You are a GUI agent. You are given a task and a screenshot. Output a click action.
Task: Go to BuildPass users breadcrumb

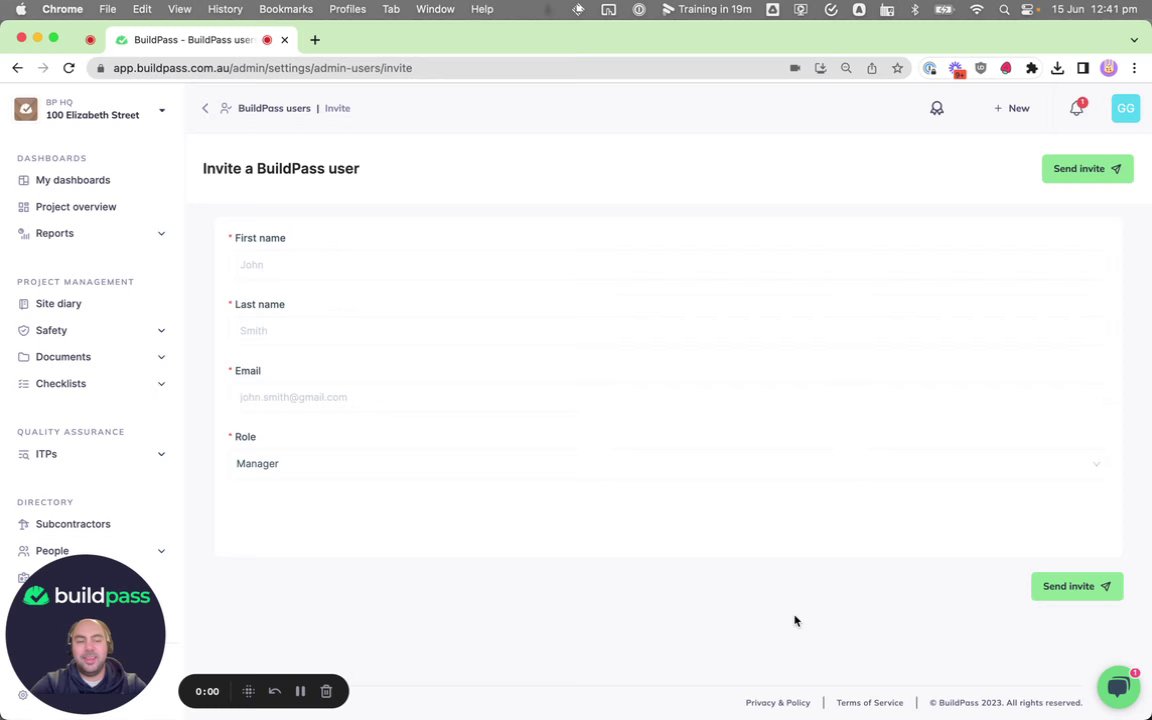point(274,108)
